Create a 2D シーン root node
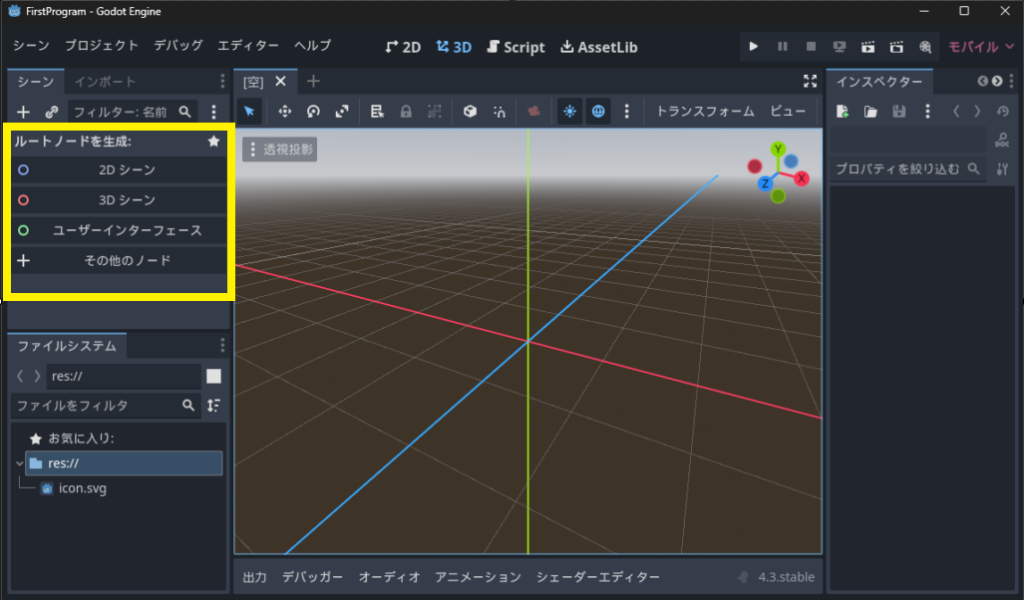The width and height of the screenshot is (1024, 600). tap(118, 170)
